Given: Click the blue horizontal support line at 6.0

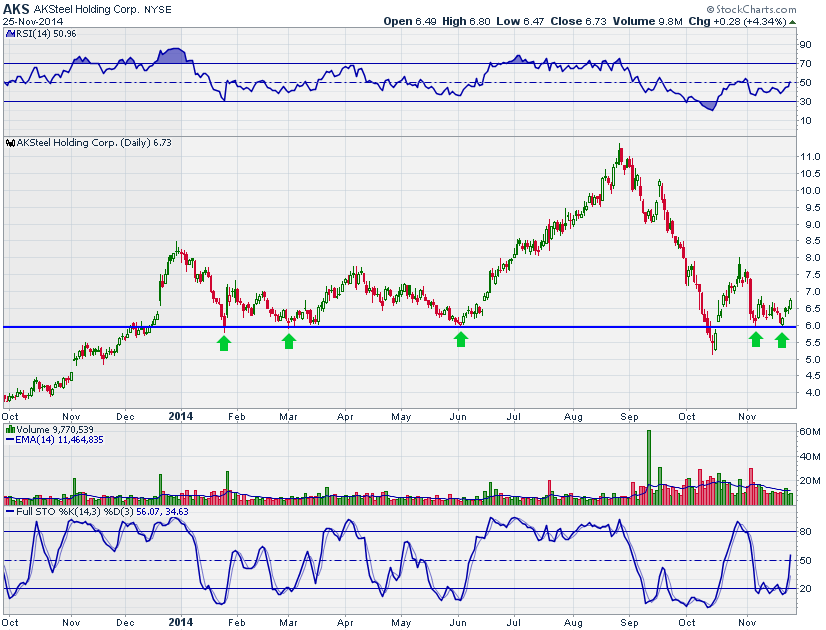Looking at the screenshot, I should (x=400, y=327).
